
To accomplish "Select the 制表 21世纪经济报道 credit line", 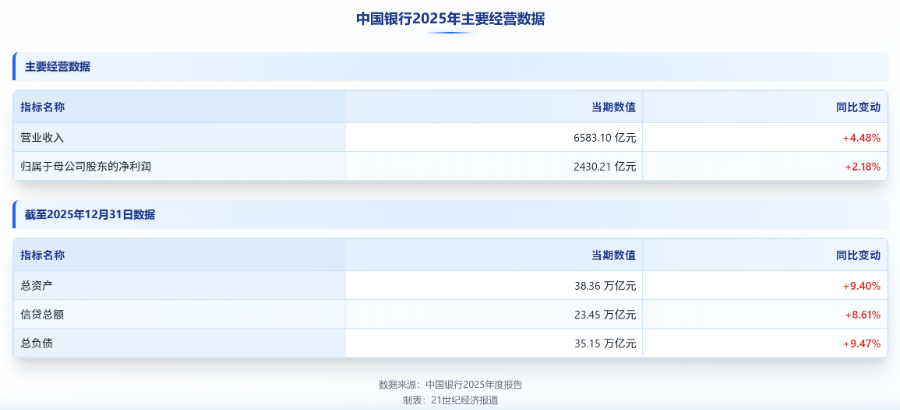I will 450,399.
